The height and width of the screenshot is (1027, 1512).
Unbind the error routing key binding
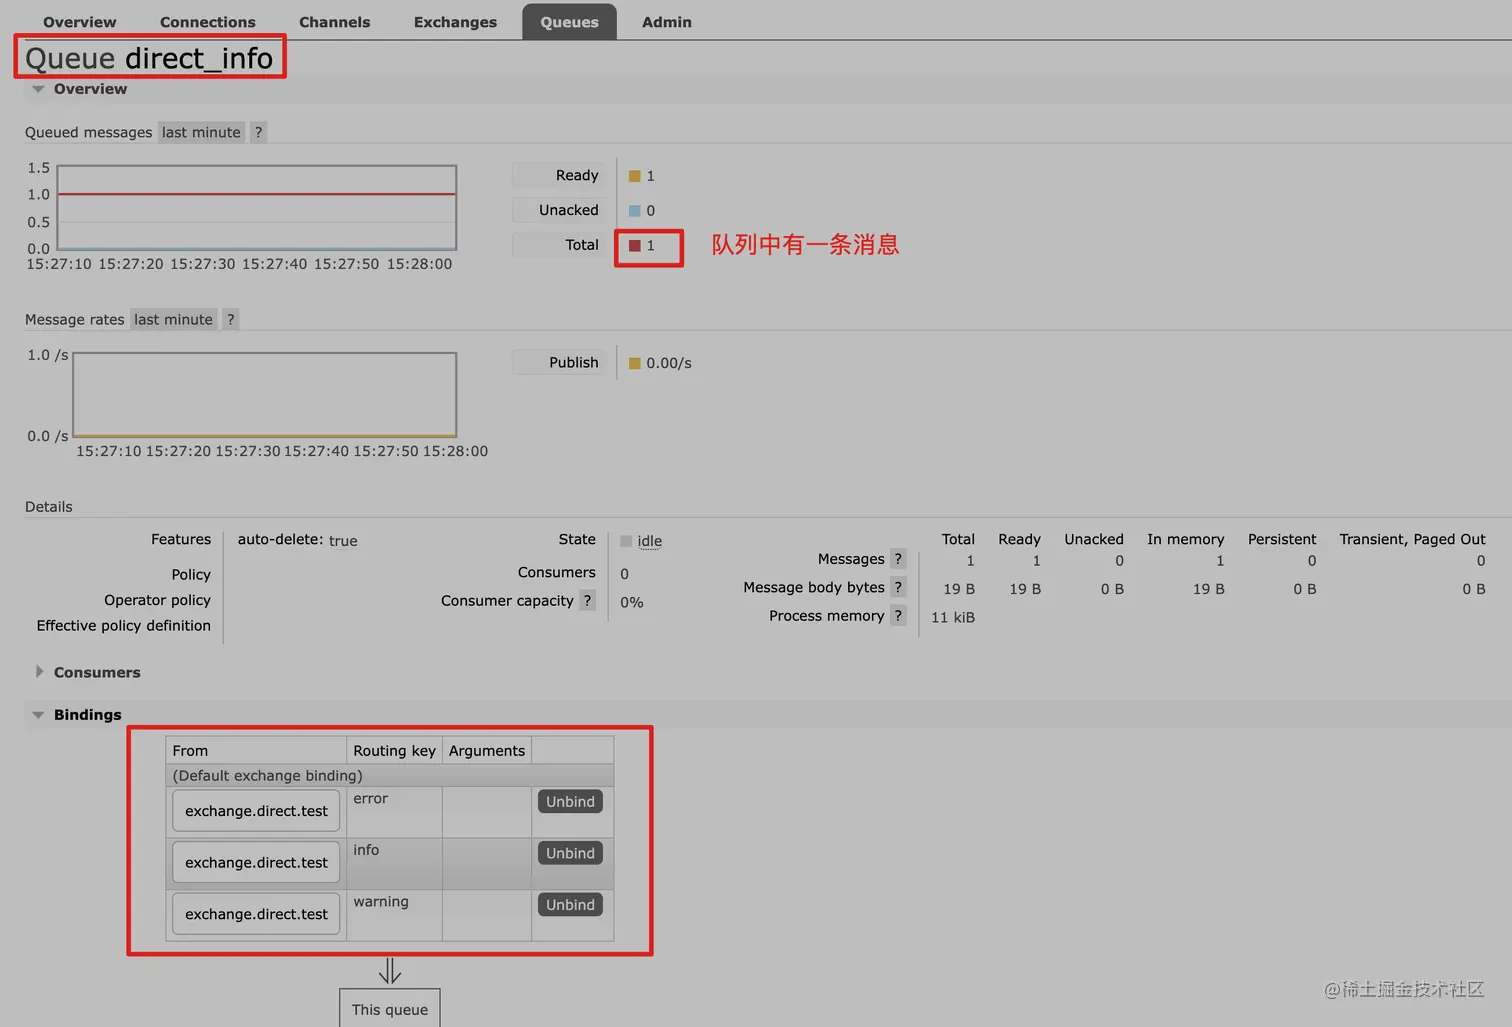point(570,802)
